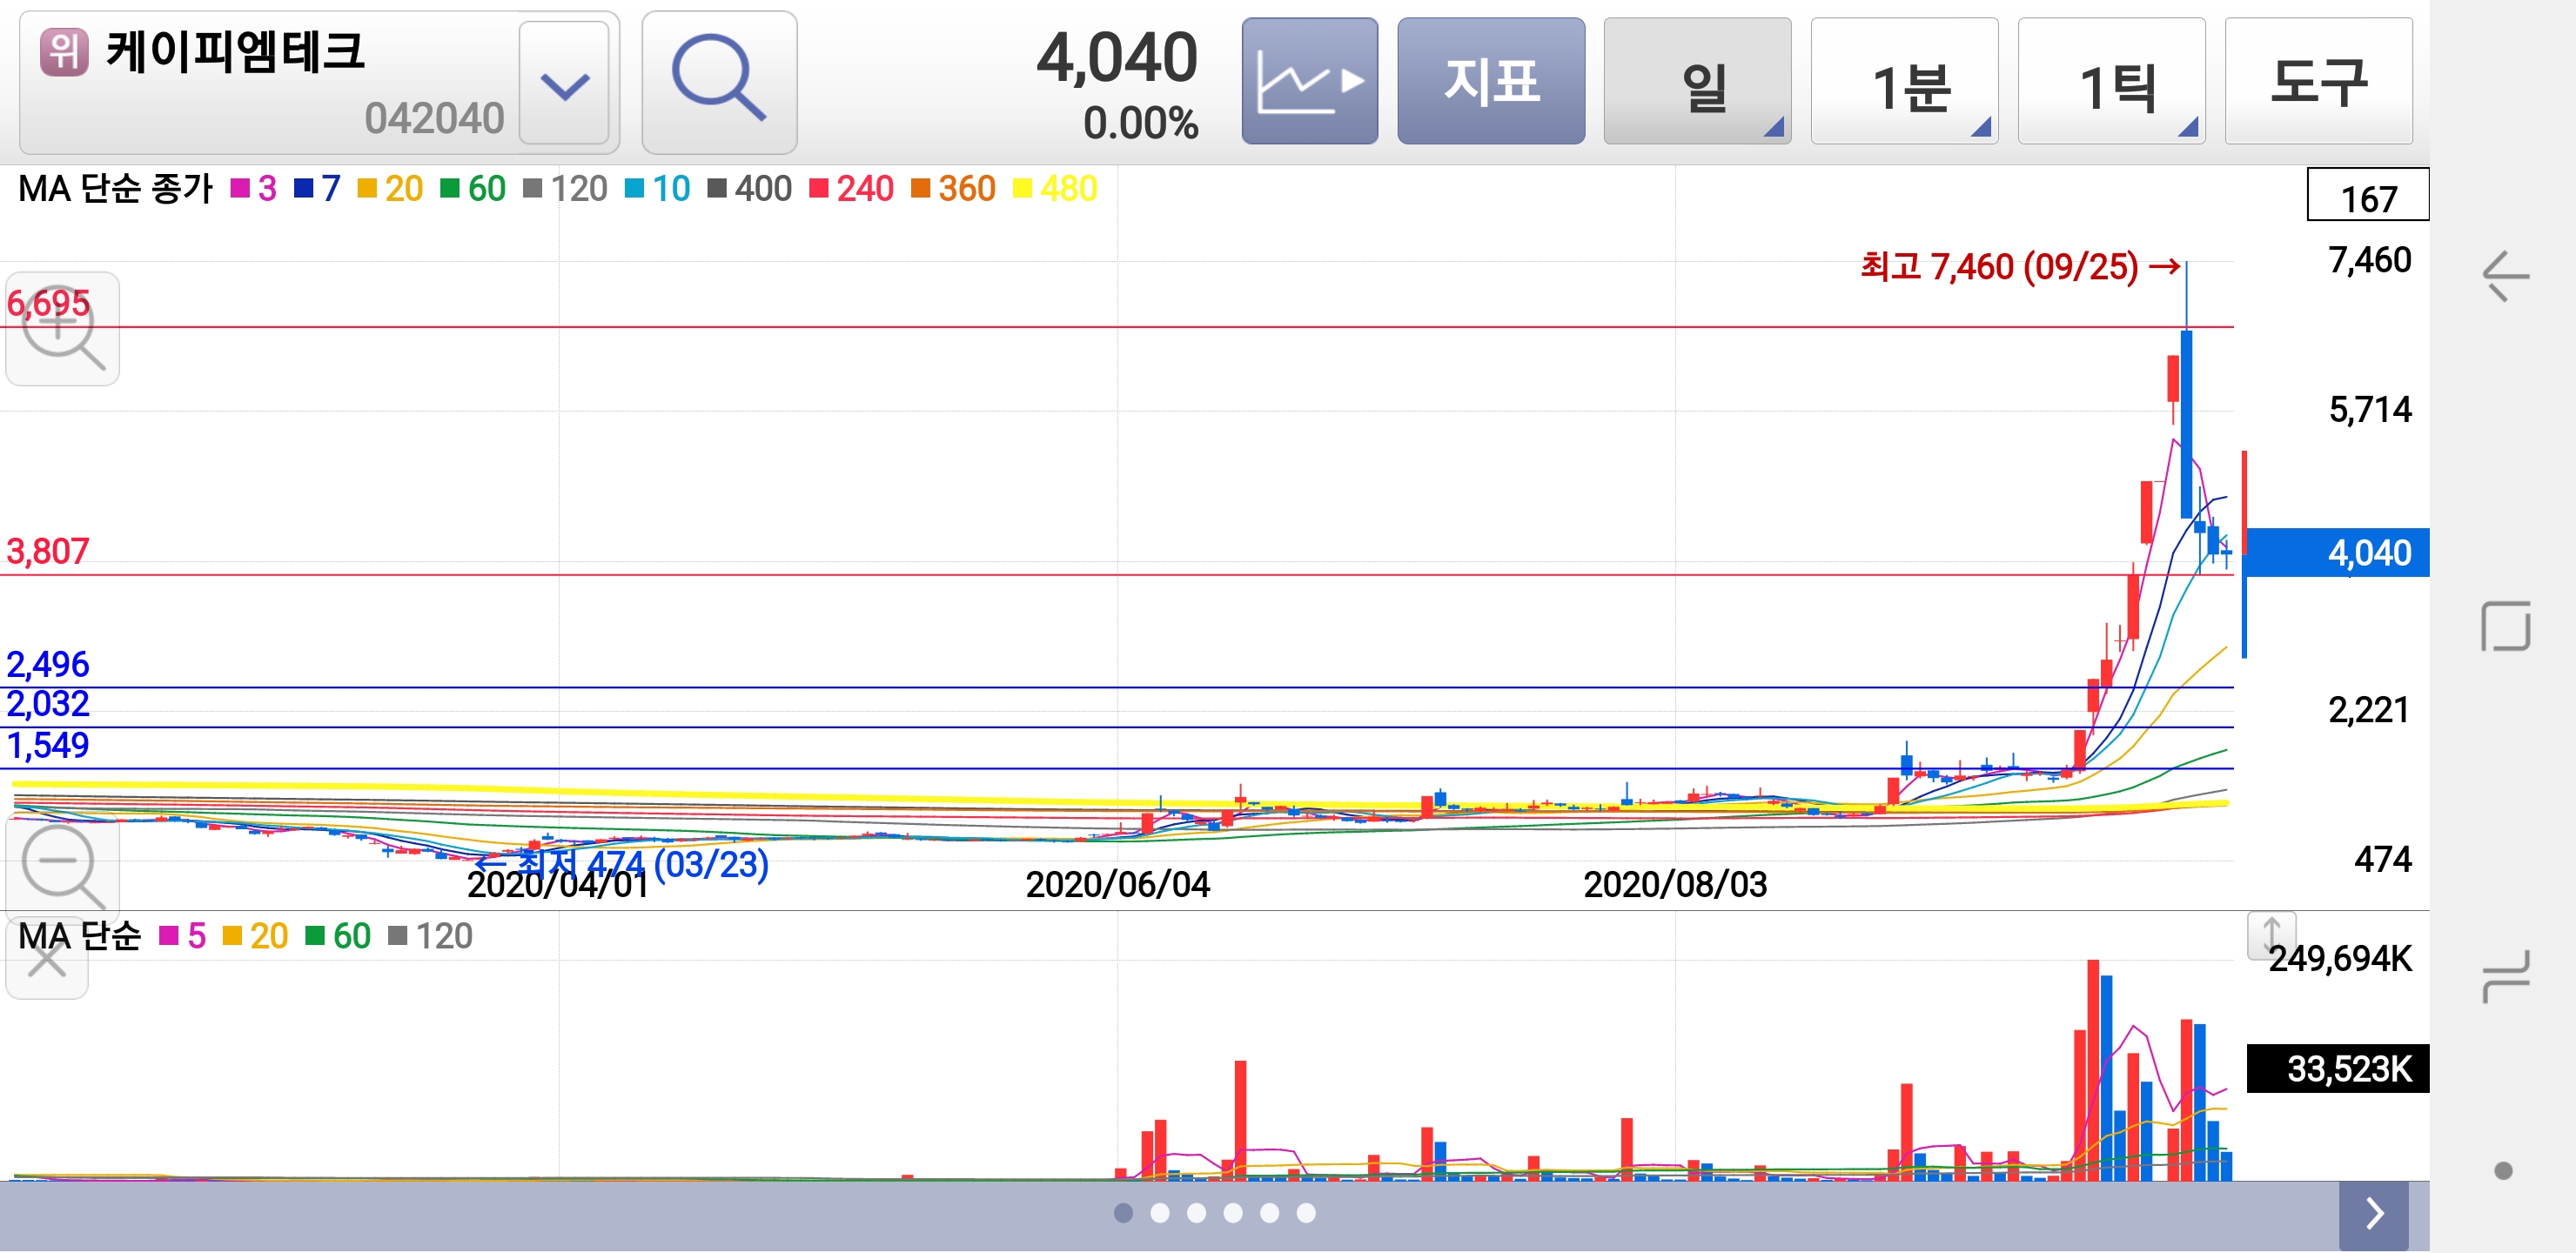Image resolution: width=2576 pixels, height=1253 pixels.
Task: Toggle the chart type line icon button
Action: [1309, 81]
